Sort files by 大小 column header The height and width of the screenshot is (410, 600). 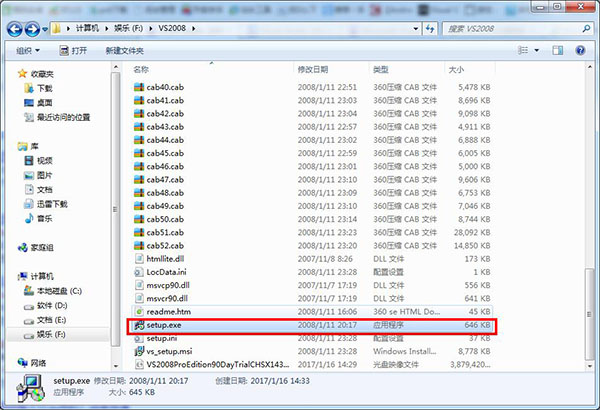456,71
